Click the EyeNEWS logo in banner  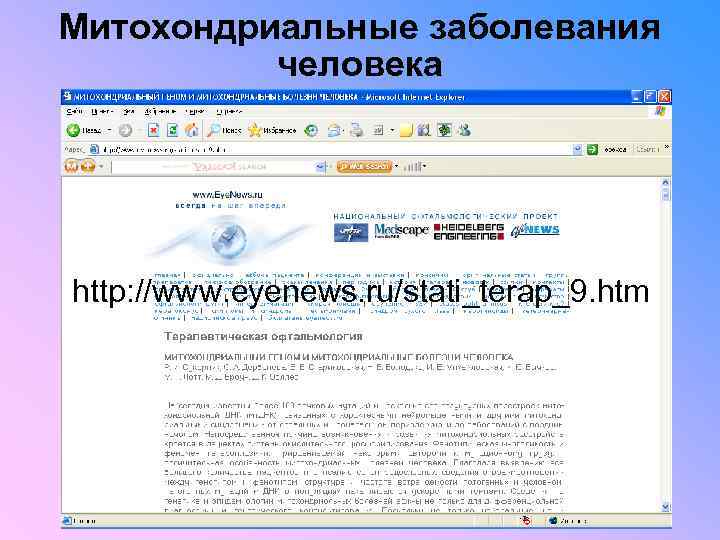point(535,230)
